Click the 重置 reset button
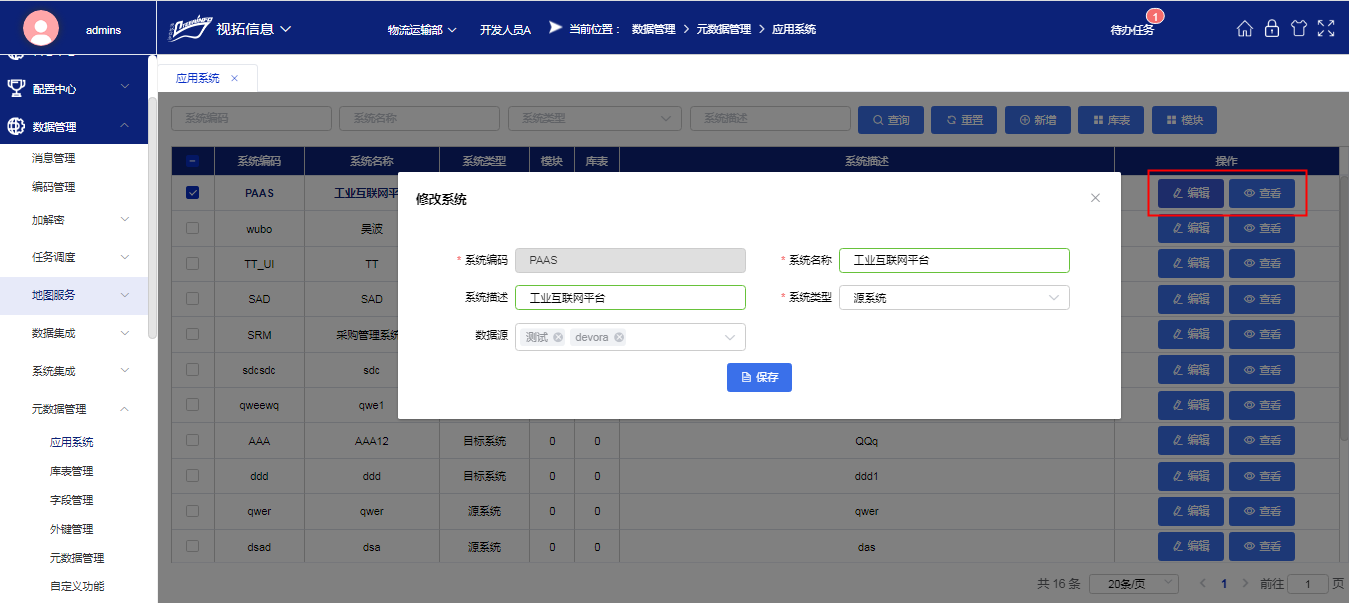The width and height of the screenshot is (1349, 603). (x=964, y=120)
